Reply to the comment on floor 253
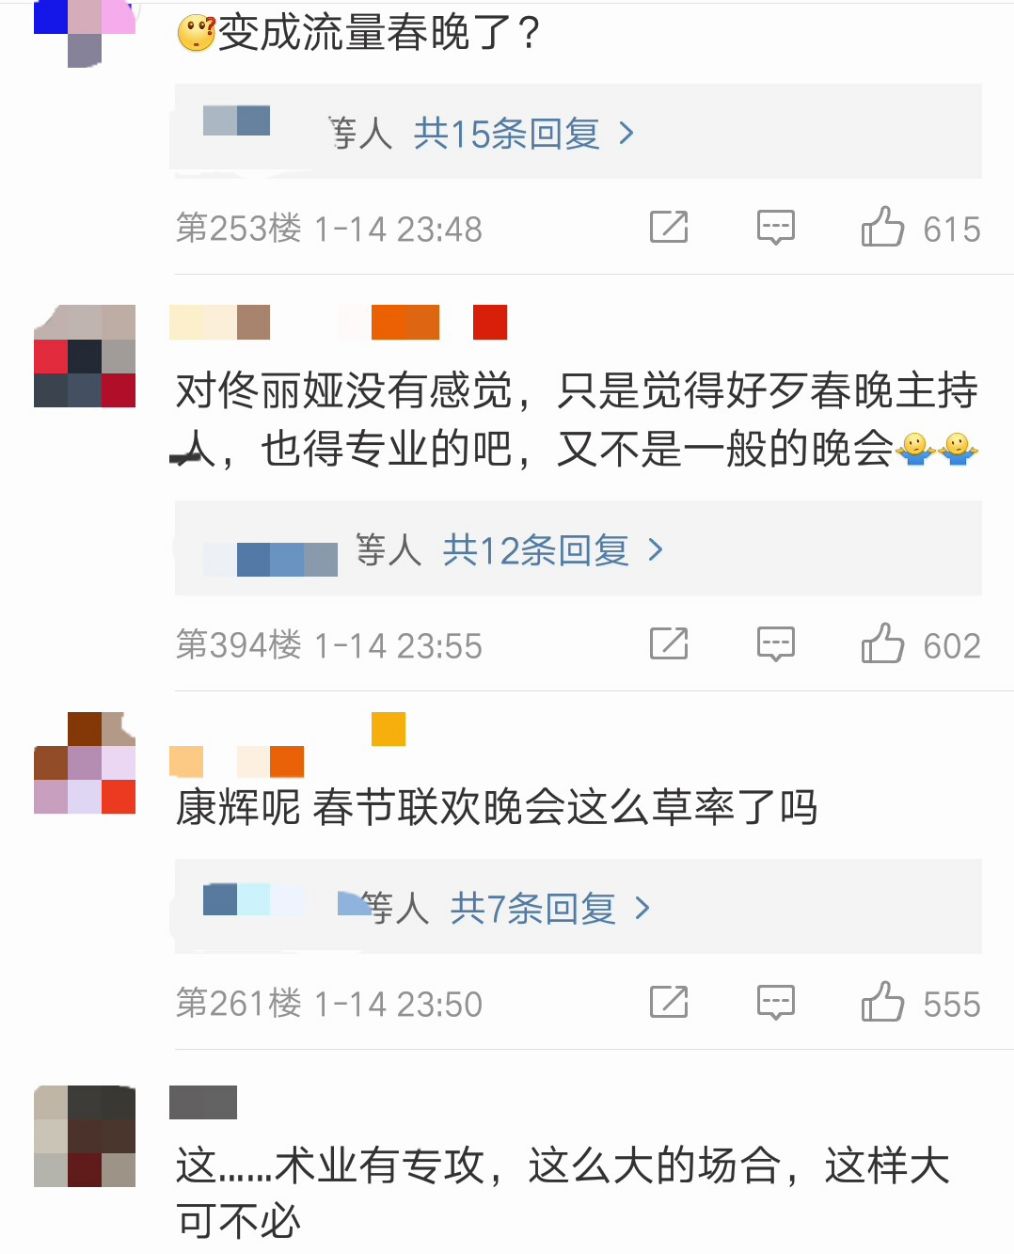The width and height of the screenshot is (1014, 1254). coord(775,228)
